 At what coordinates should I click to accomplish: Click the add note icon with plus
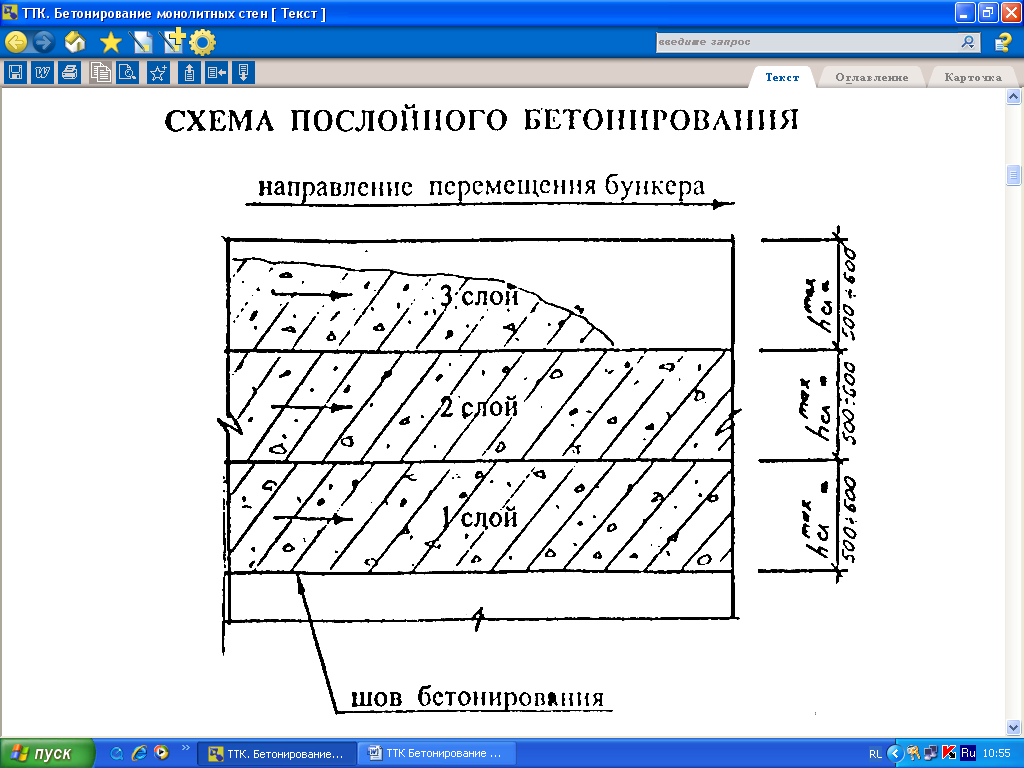(172, 41)
